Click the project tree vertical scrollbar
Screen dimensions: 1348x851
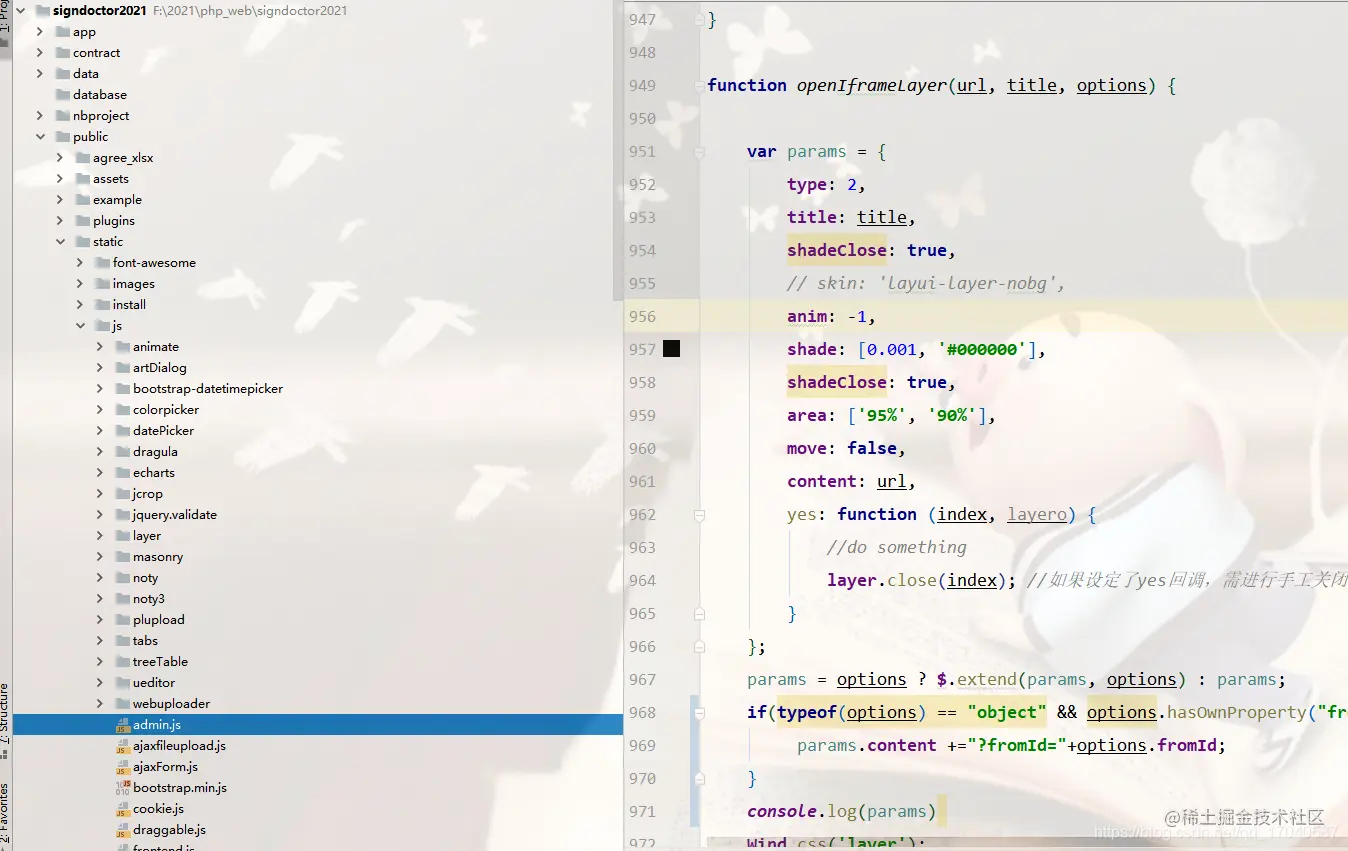618,150
